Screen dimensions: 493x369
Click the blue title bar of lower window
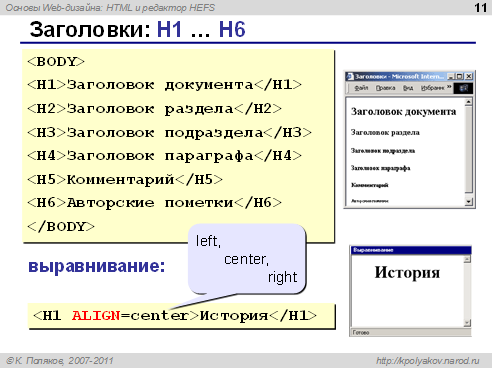(411, 250)
